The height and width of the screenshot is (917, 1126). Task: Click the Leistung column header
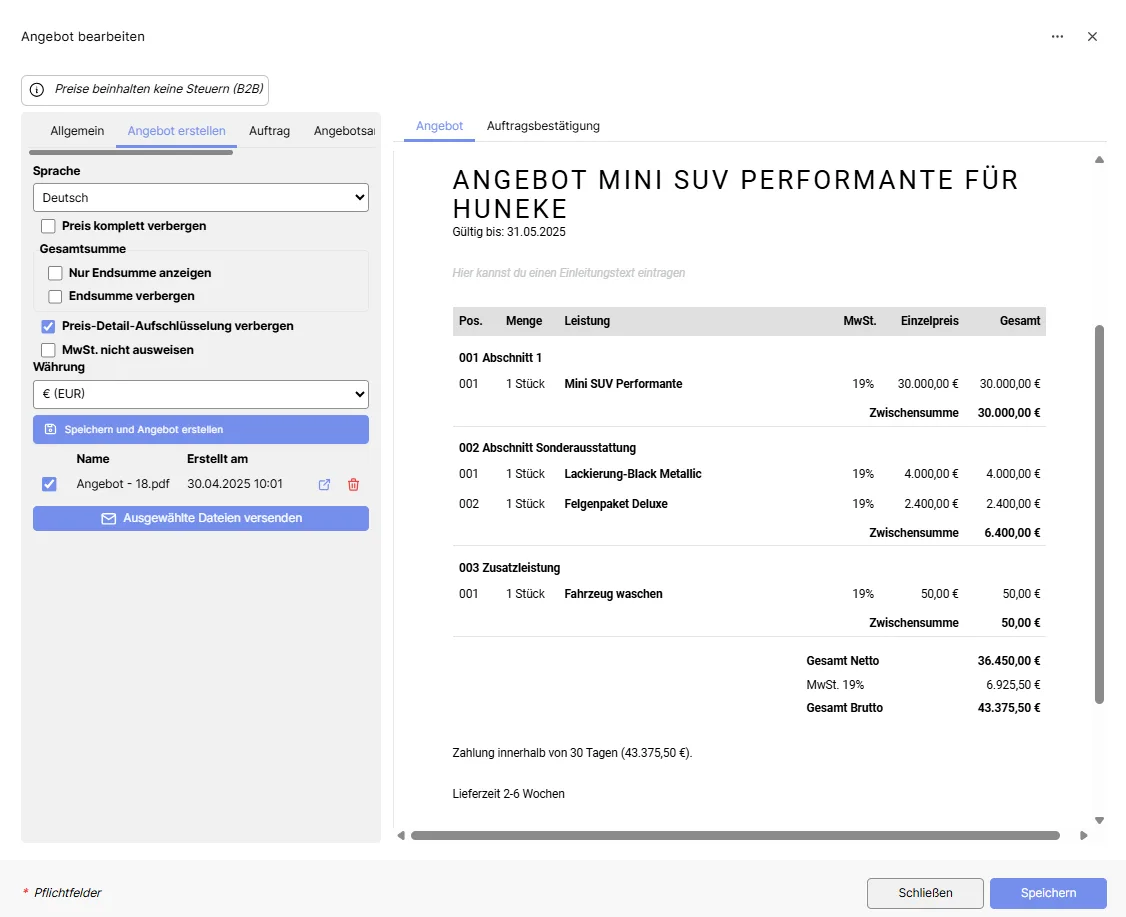click(587, 321)
